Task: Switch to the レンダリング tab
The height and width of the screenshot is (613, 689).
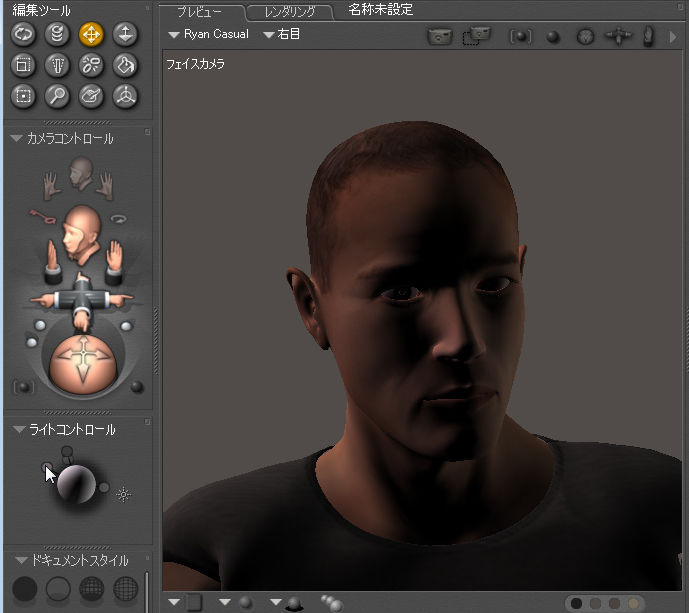Action: click(x=290, y=12)
